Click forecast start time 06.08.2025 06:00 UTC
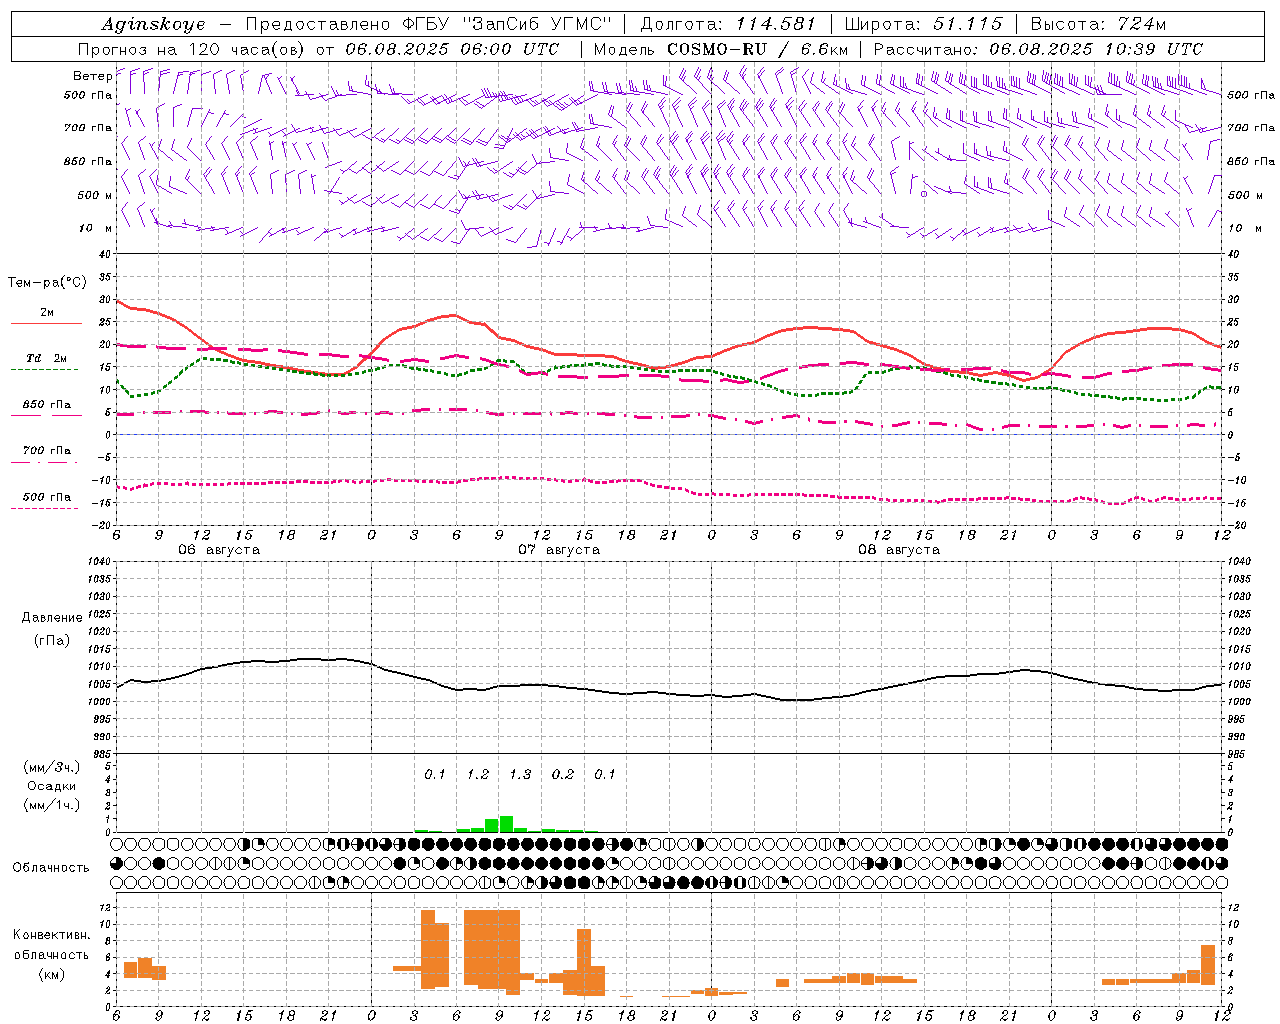This screenshot has width=1280, height=1024. click(x=452, y=49)
